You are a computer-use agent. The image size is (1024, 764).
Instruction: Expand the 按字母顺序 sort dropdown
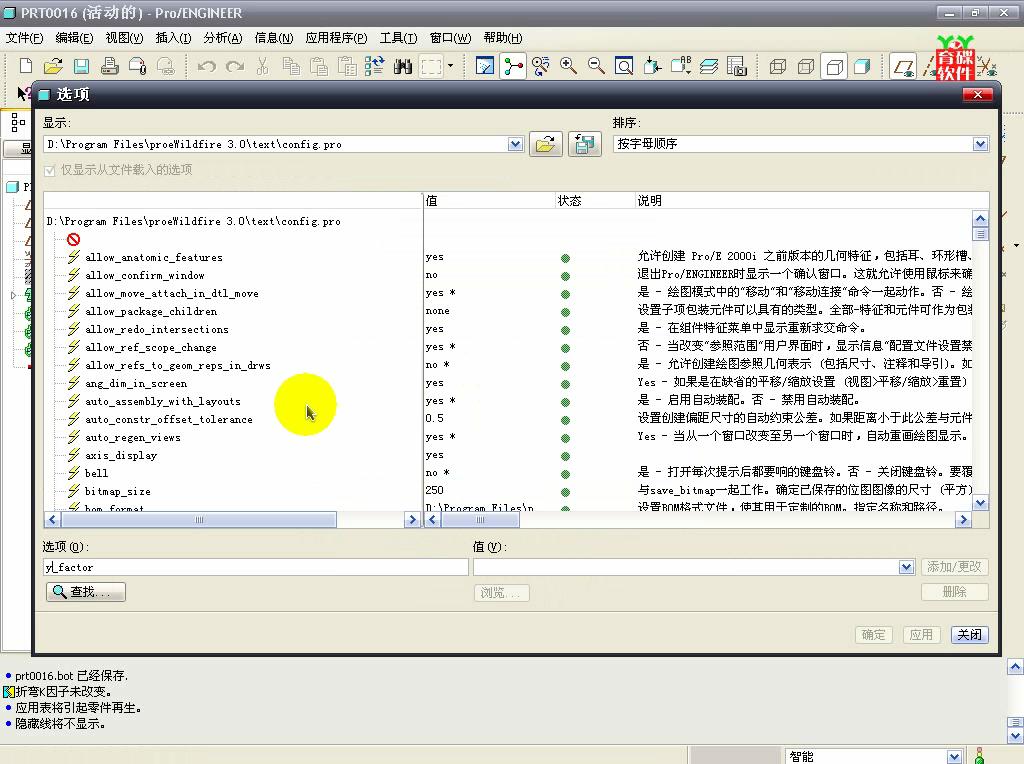click(980, 144)
